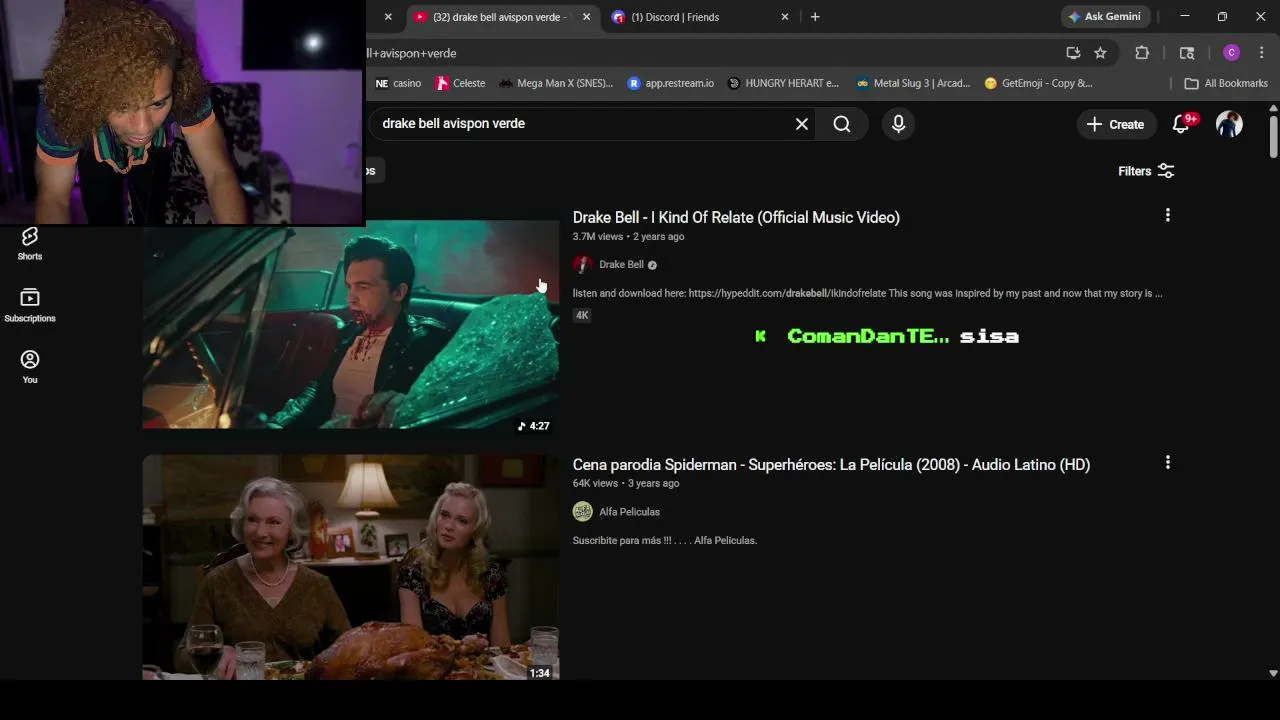Play the Drake Bell video thumbnail

[351, 325]
